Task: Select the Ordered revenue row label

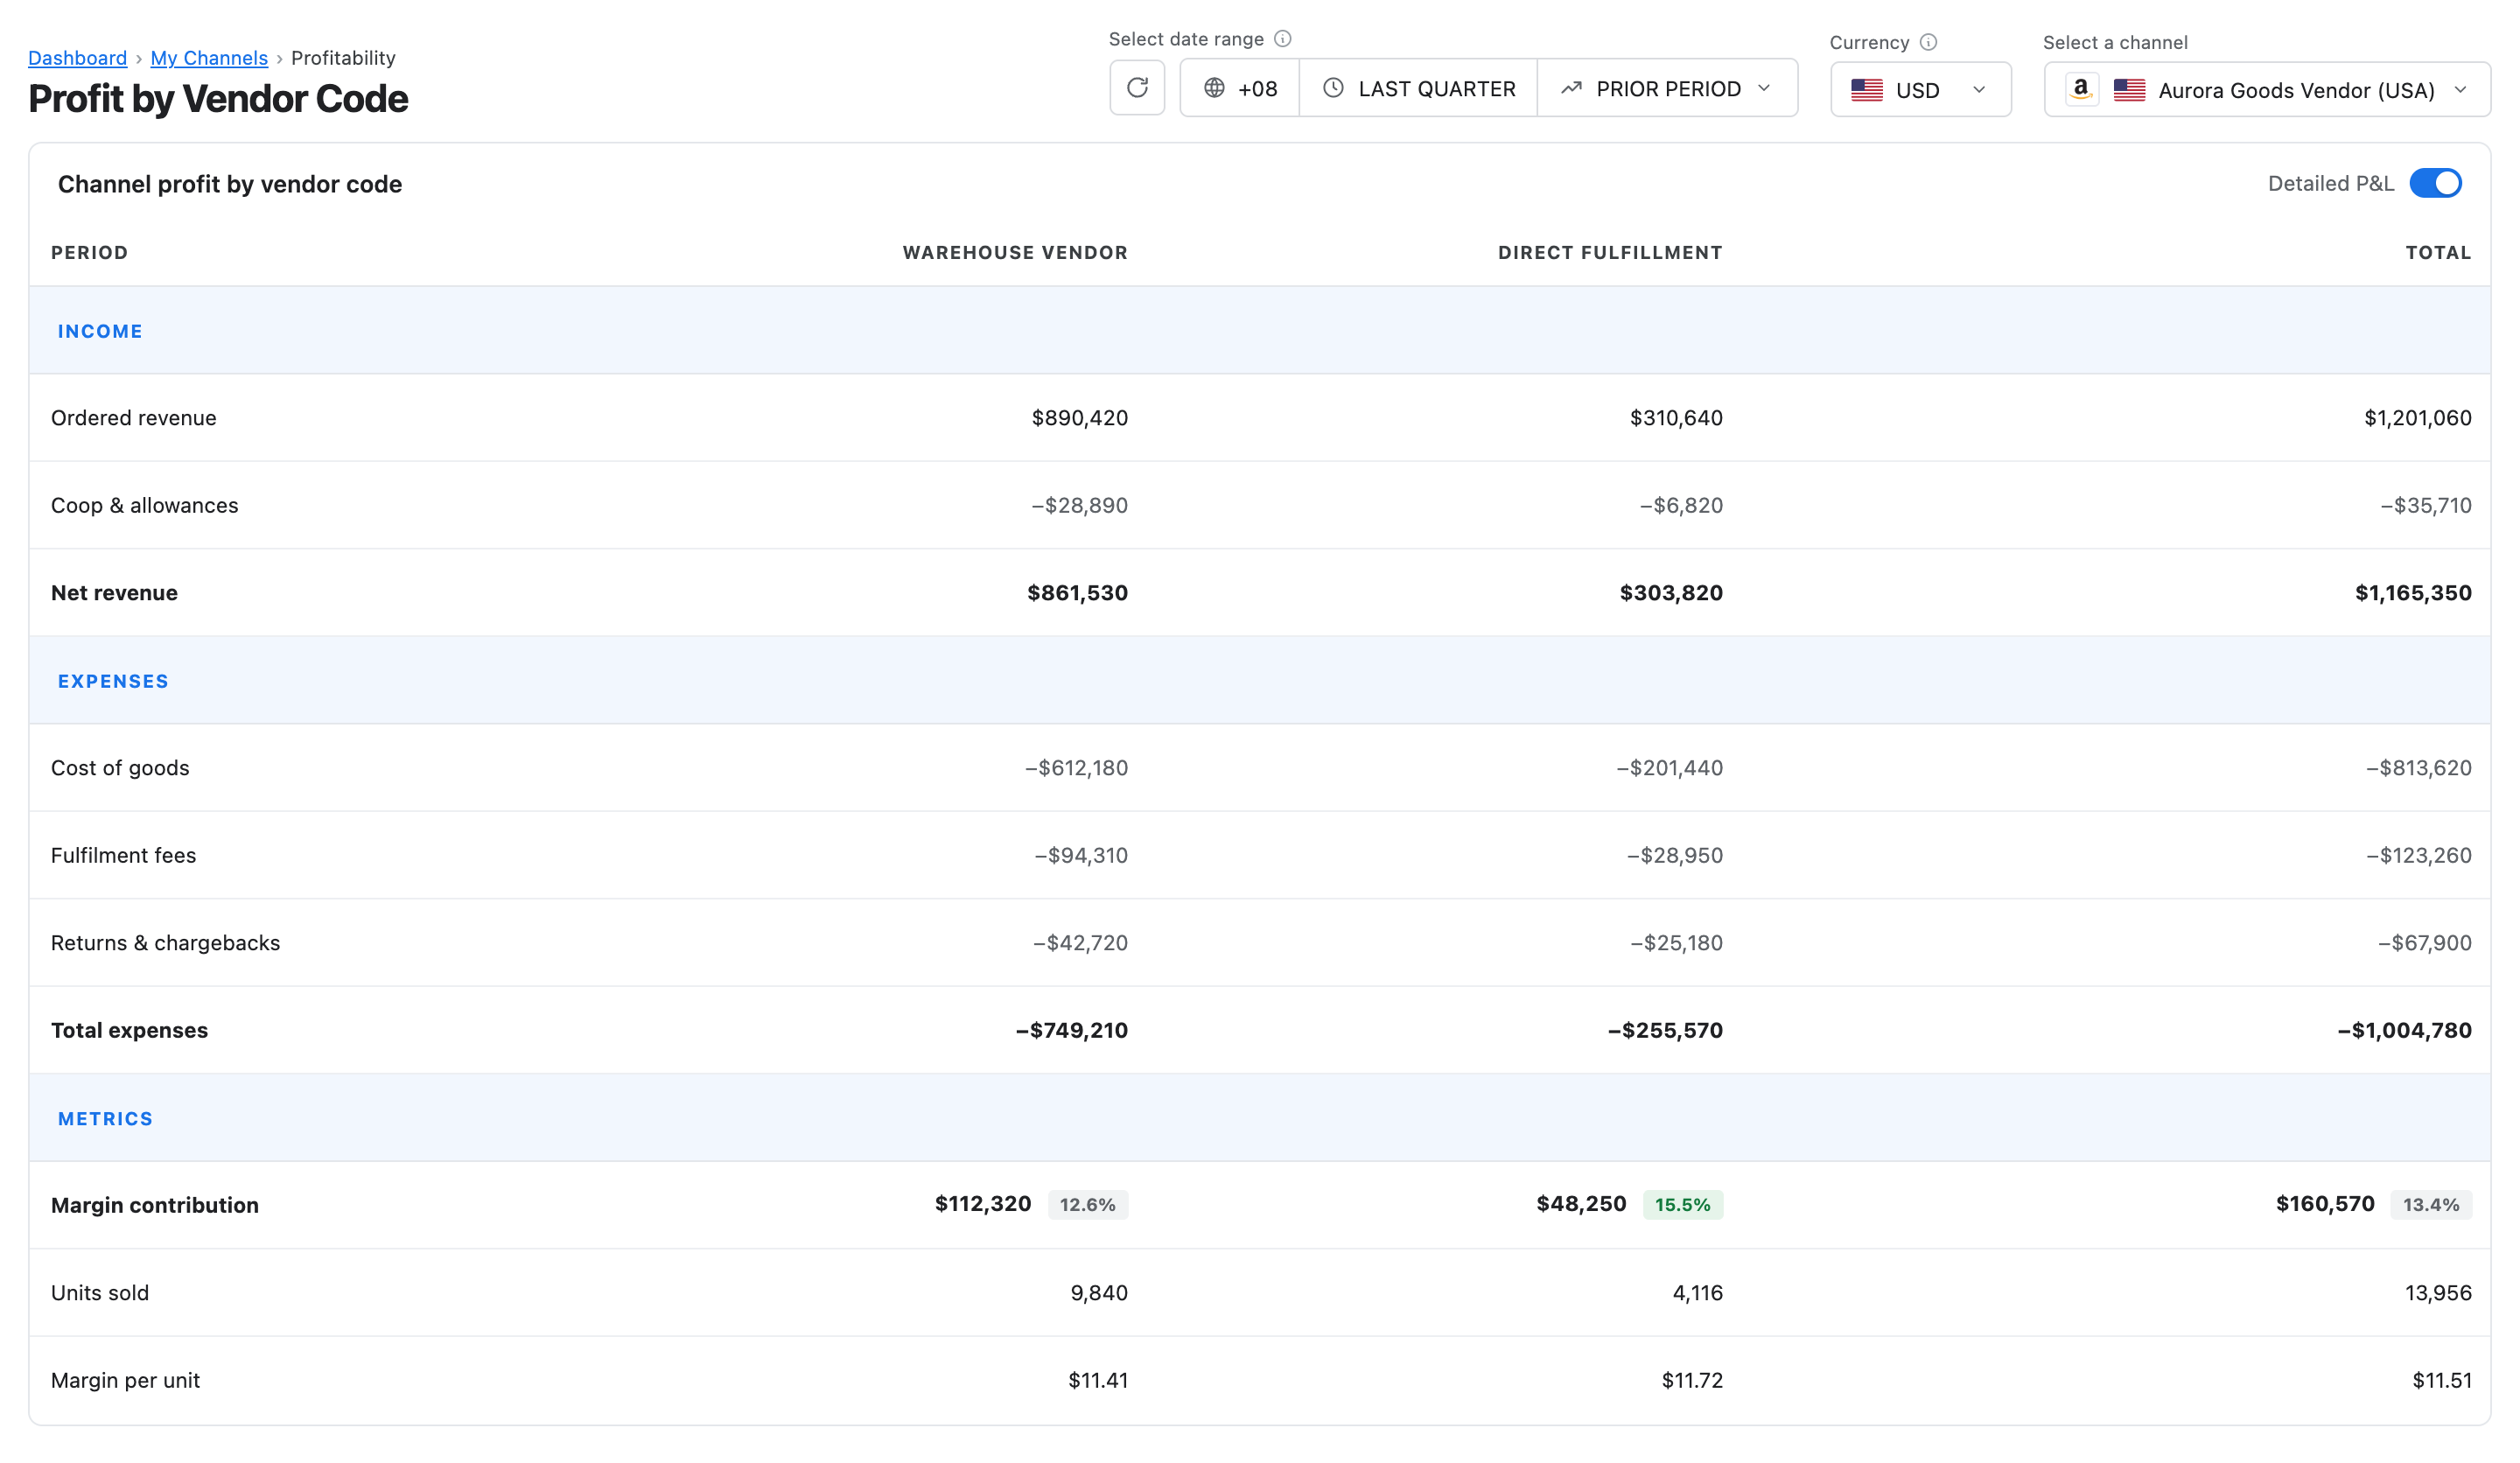Action: point(134,418)
